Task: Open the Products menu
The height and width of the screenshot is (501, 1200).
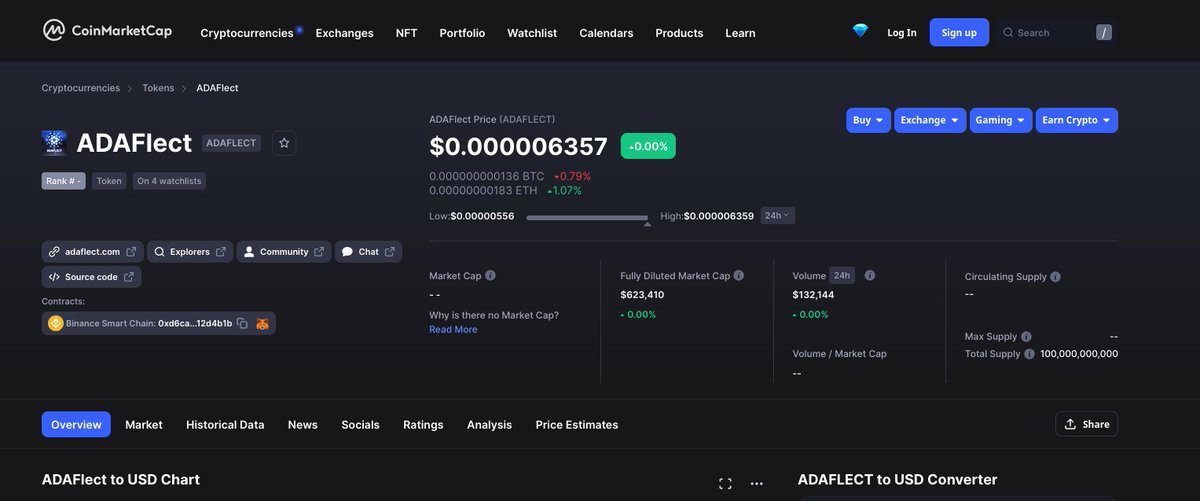Action: 679,33
